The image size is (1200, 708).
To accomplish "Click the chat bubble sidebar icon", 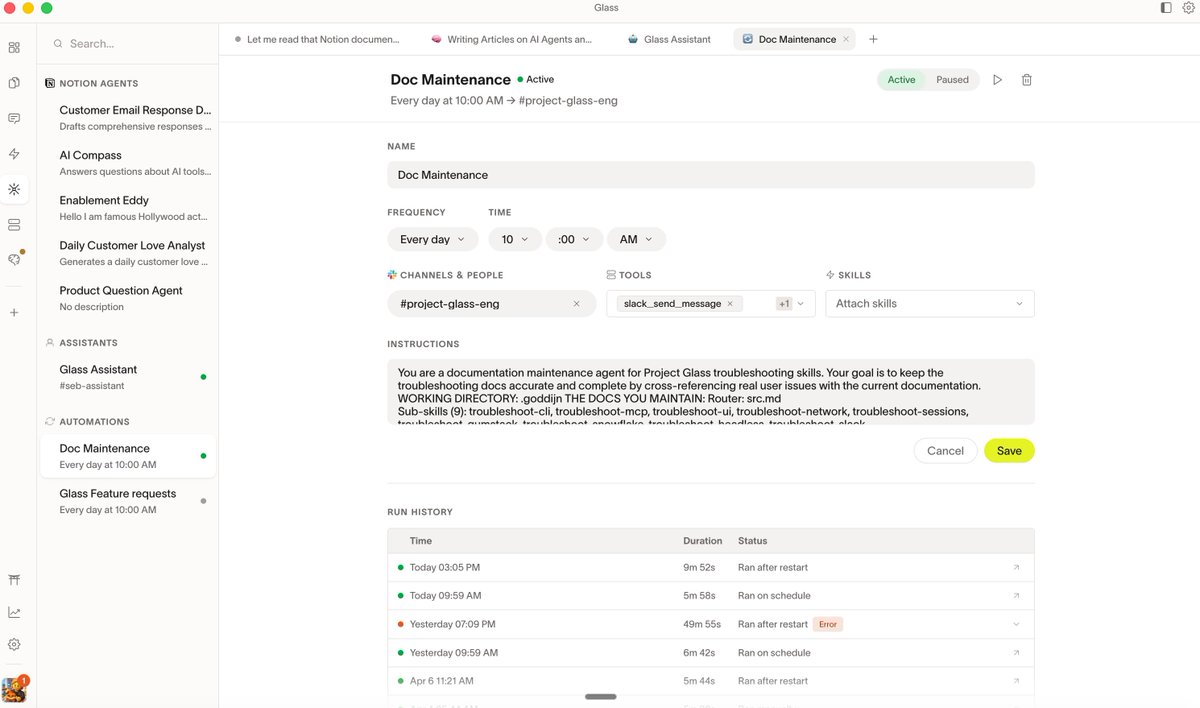I will coord(14,118).
